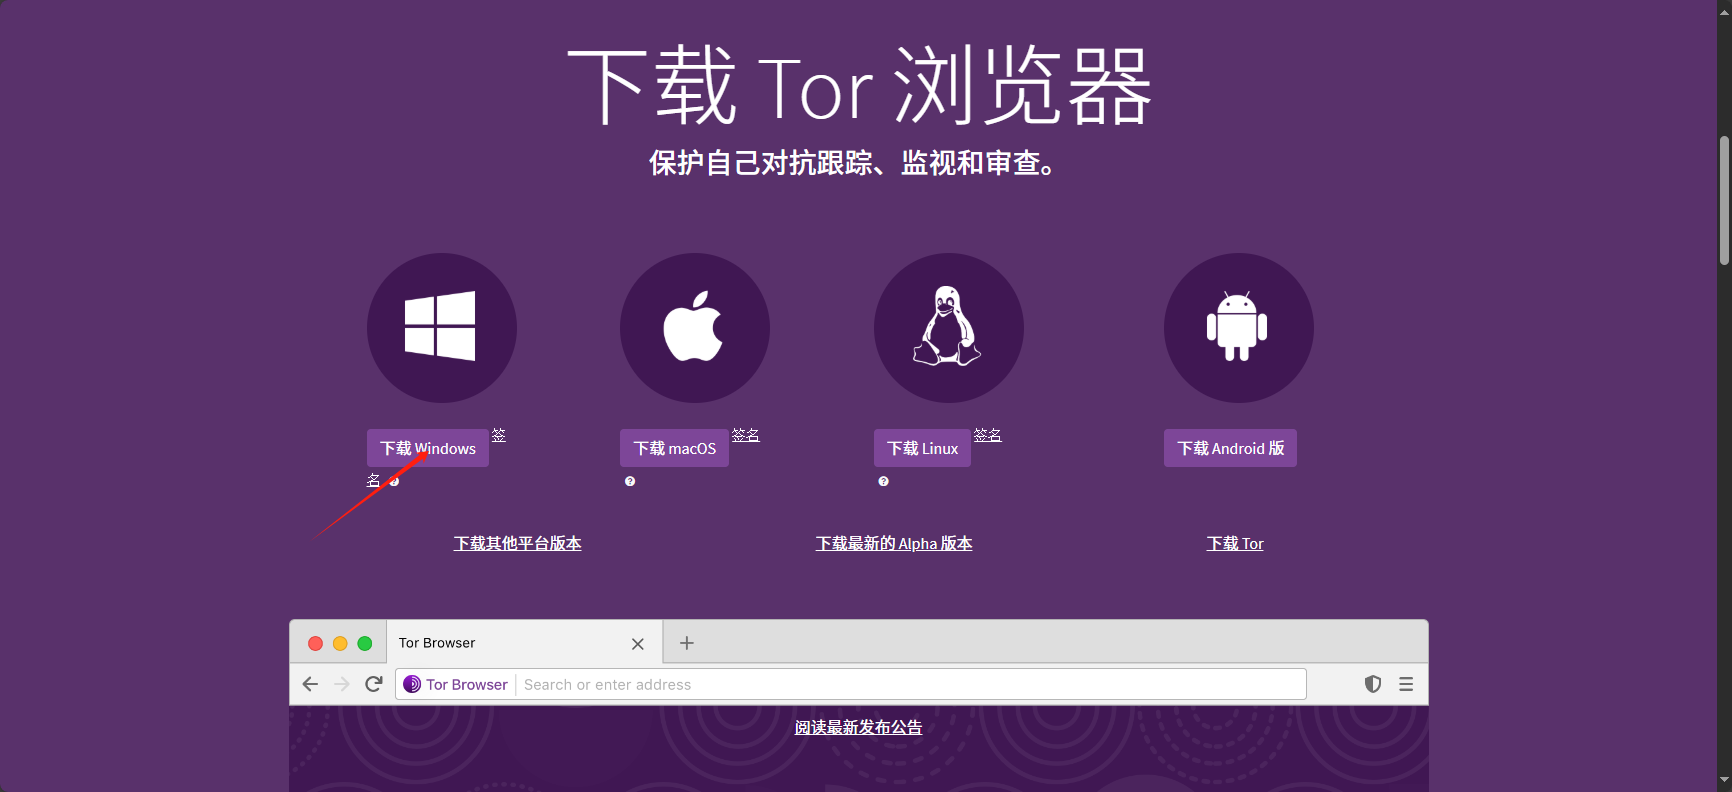Select the Tor Browser tab
Image resolution: width=1732 pixels, height=792 pixels.
(524, 643)
